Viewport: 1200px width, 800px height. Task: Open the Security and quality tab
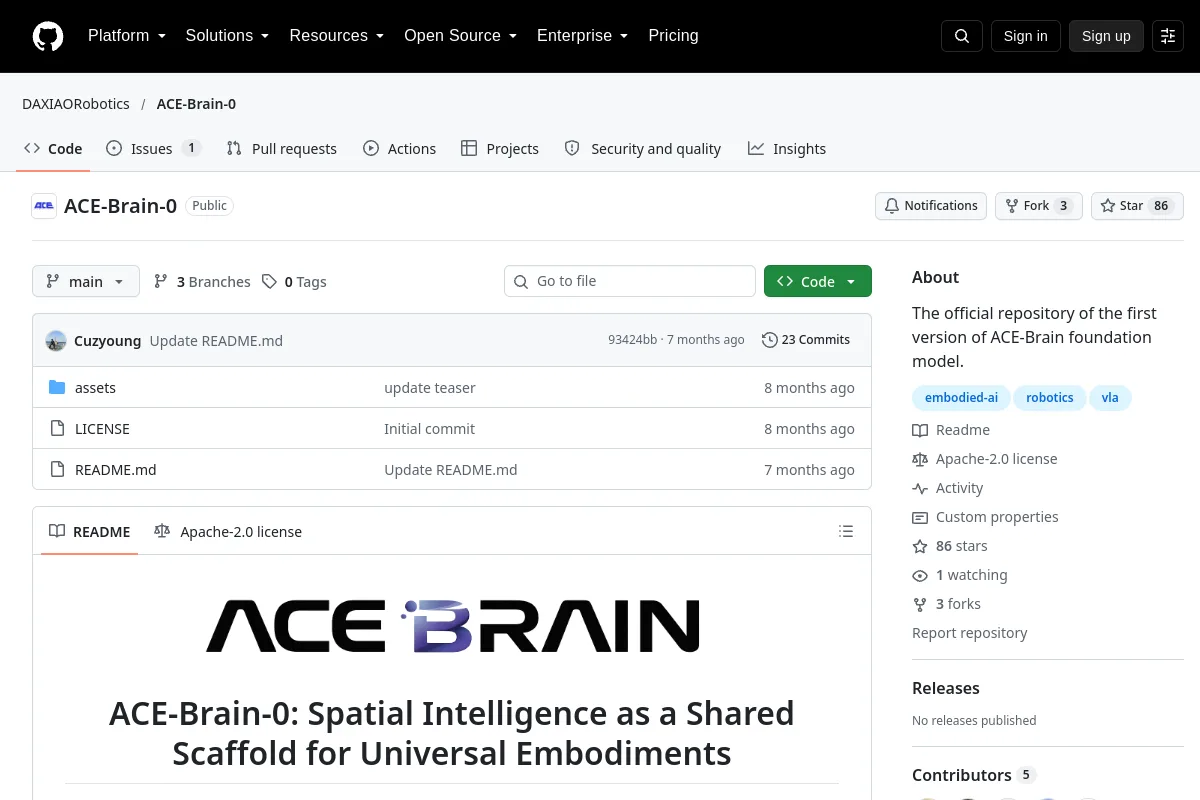click(x=643, y=149)
